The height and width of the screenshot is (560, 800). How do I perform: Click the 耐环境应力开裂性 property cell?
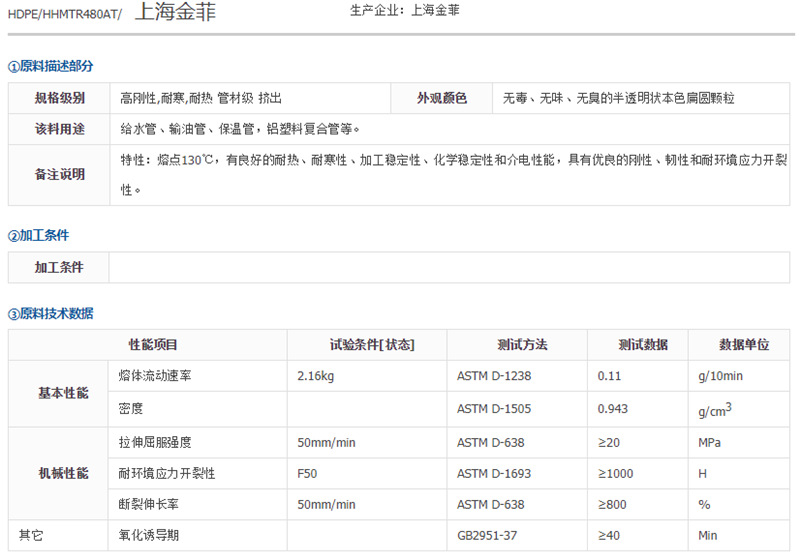[198, 473]
